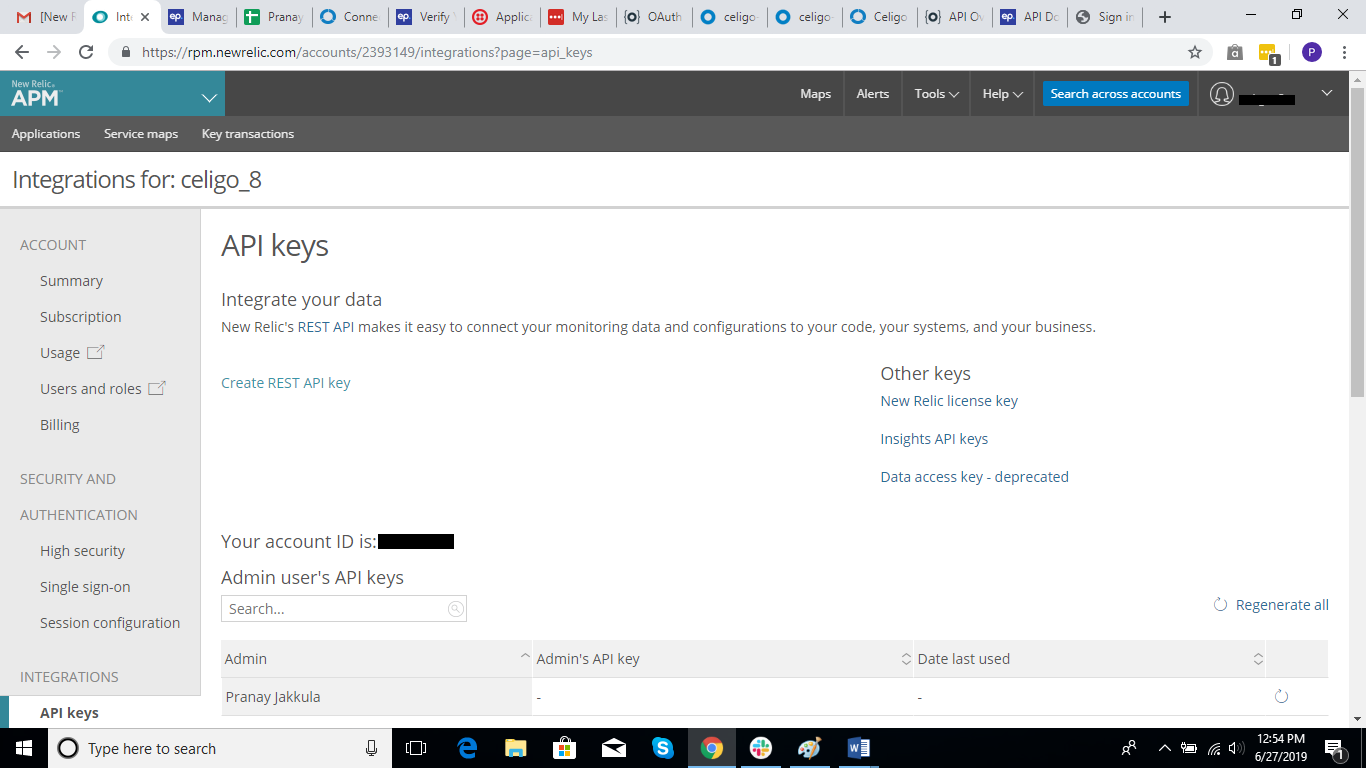Viewport: 1366px width, 768px height.
Task: Regenerate Pranay Jakkula's API key icon
Action: pos(1281,696)
